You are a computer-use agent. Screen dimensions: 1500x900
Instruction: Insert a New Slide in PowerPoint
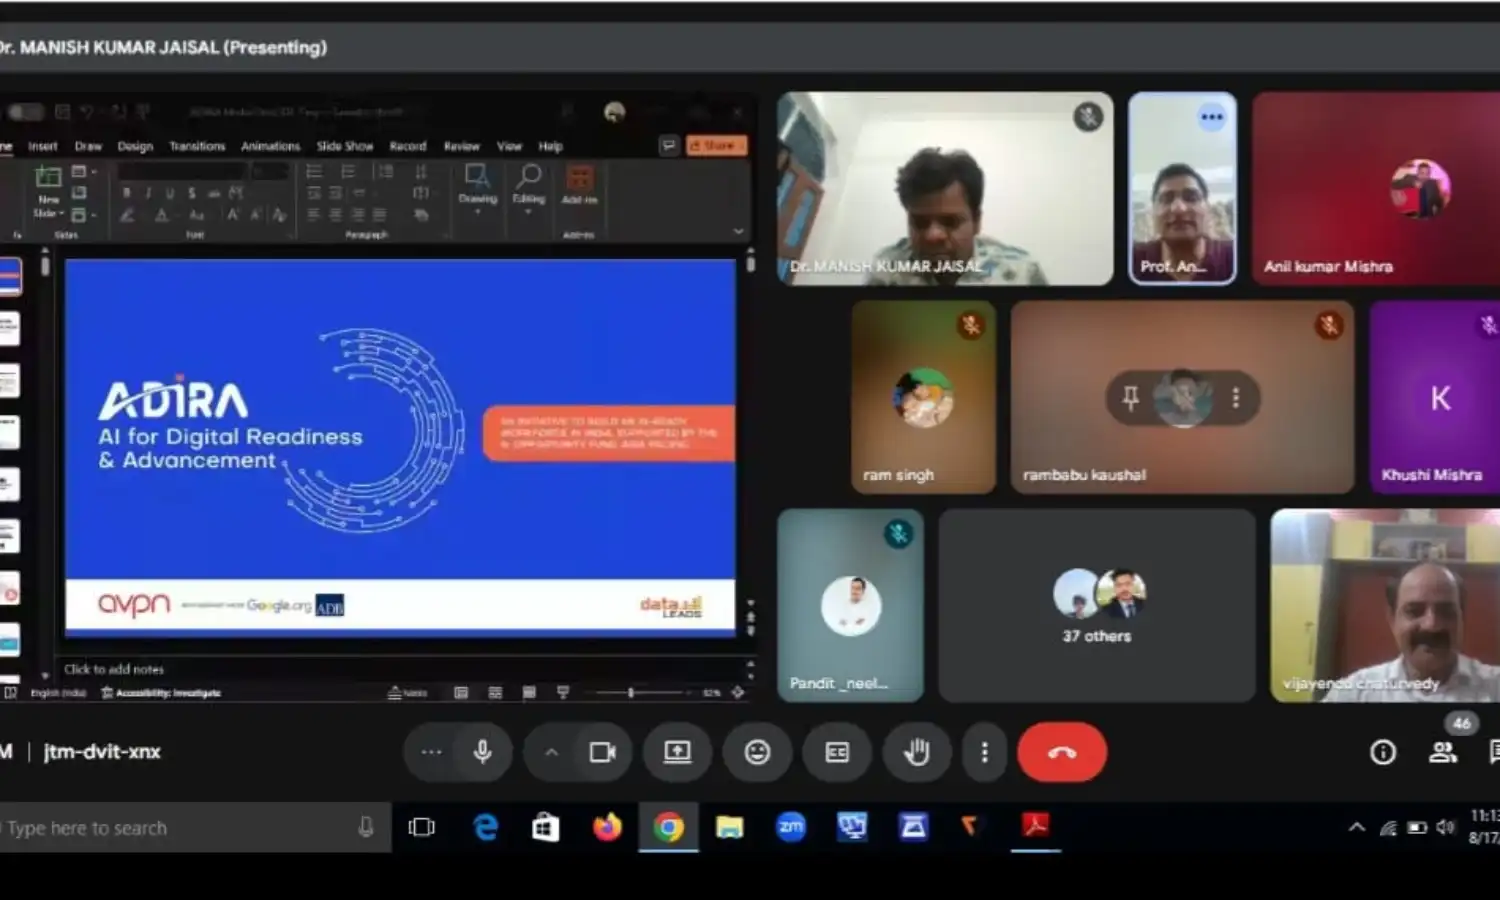coord(48,192)
